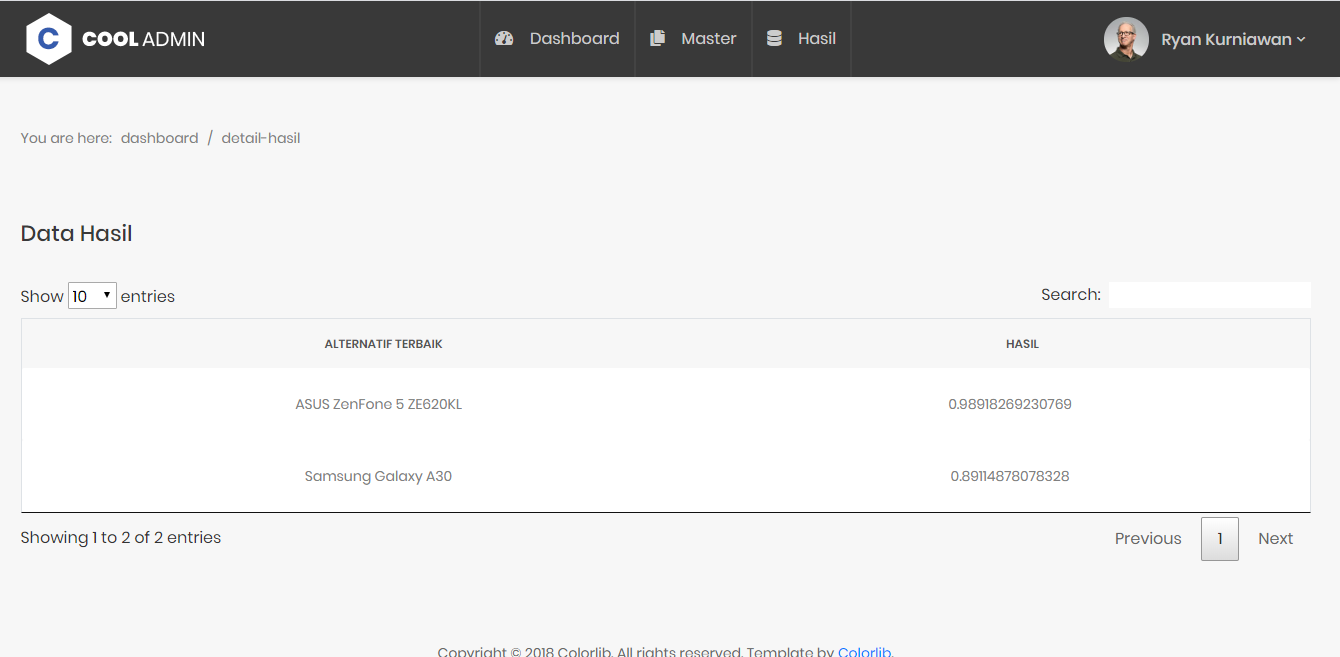Sort by Alternatif Terbaik column header
Screen dimensions: 1340x657
pyautogui.click(x=383, y=344)
